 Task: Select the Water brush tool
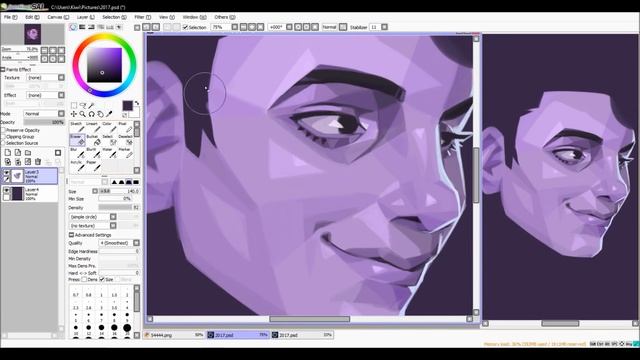pos(108,153)
